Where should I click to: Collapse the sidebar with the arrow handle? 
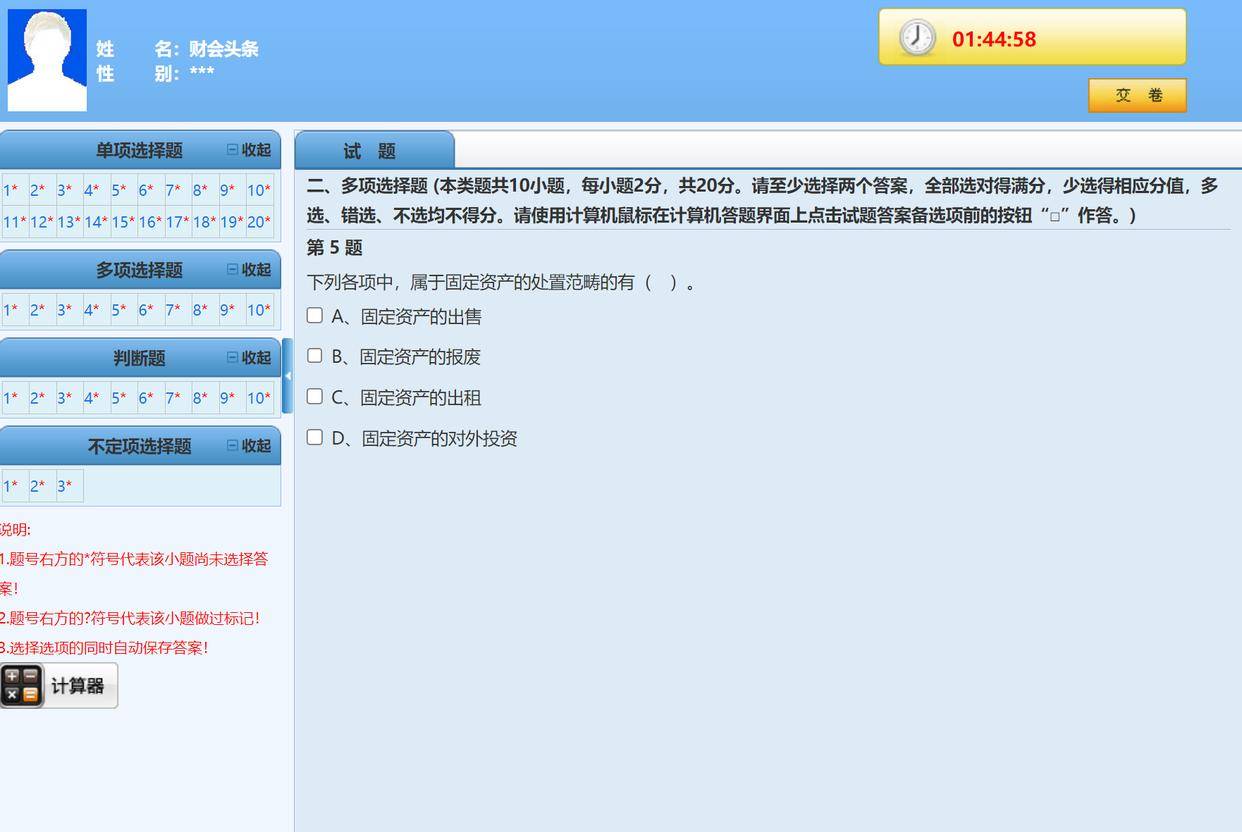coord(287,376)
